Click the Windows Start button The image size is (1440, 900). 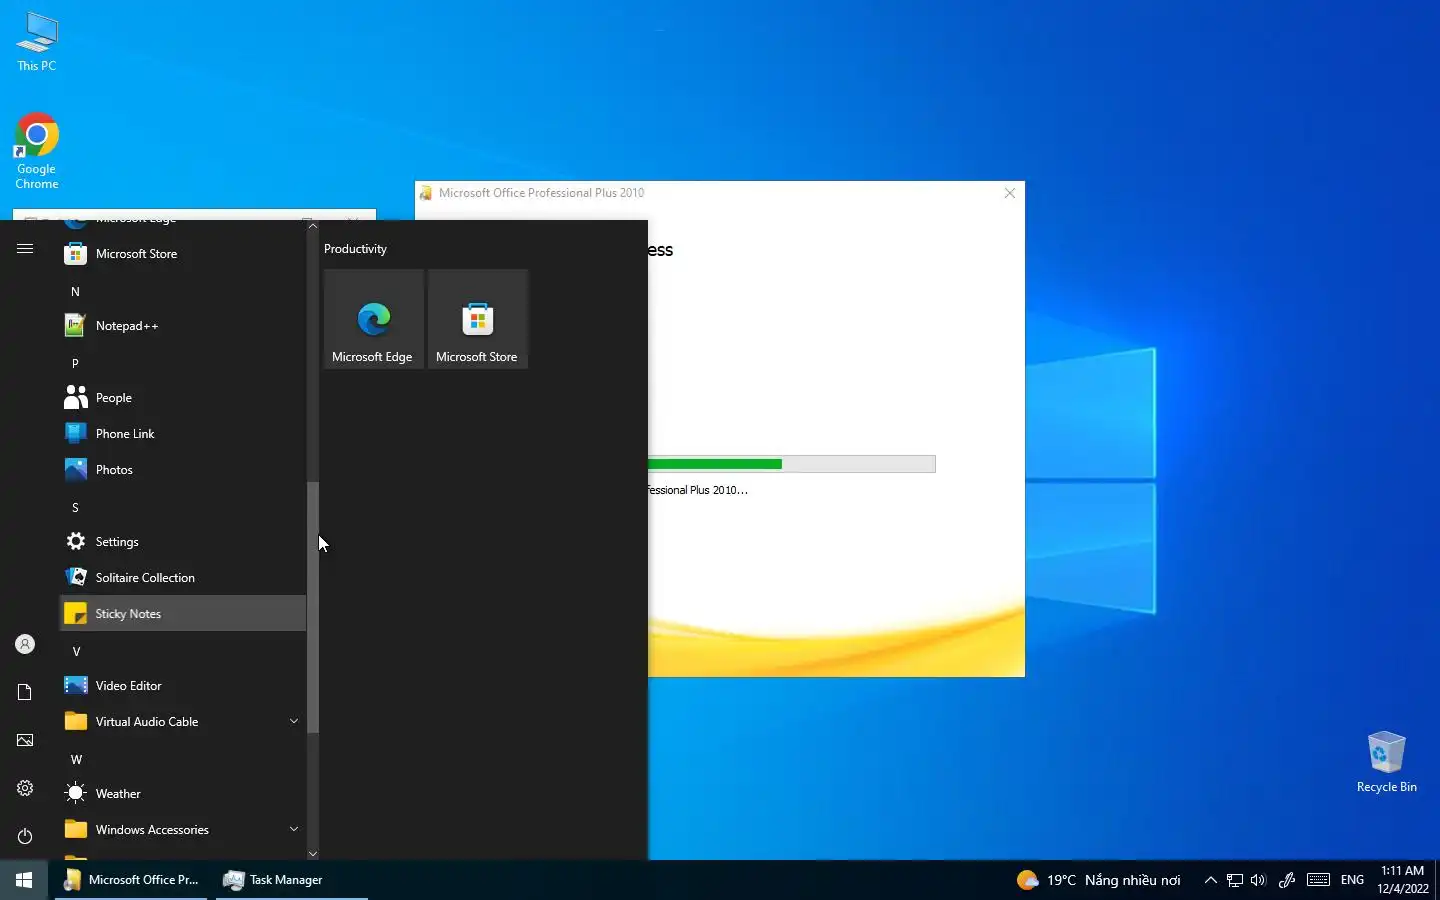[x=24, y=880]
